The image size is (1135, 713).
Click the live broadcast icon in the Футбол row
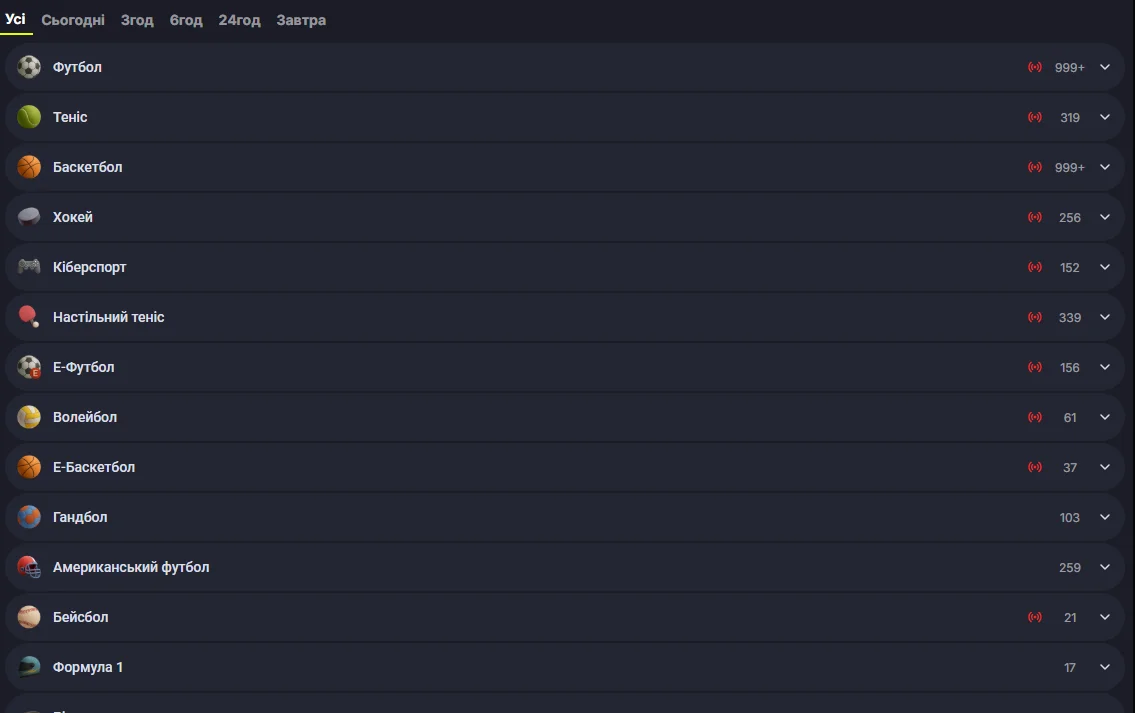coord(1035,67)
